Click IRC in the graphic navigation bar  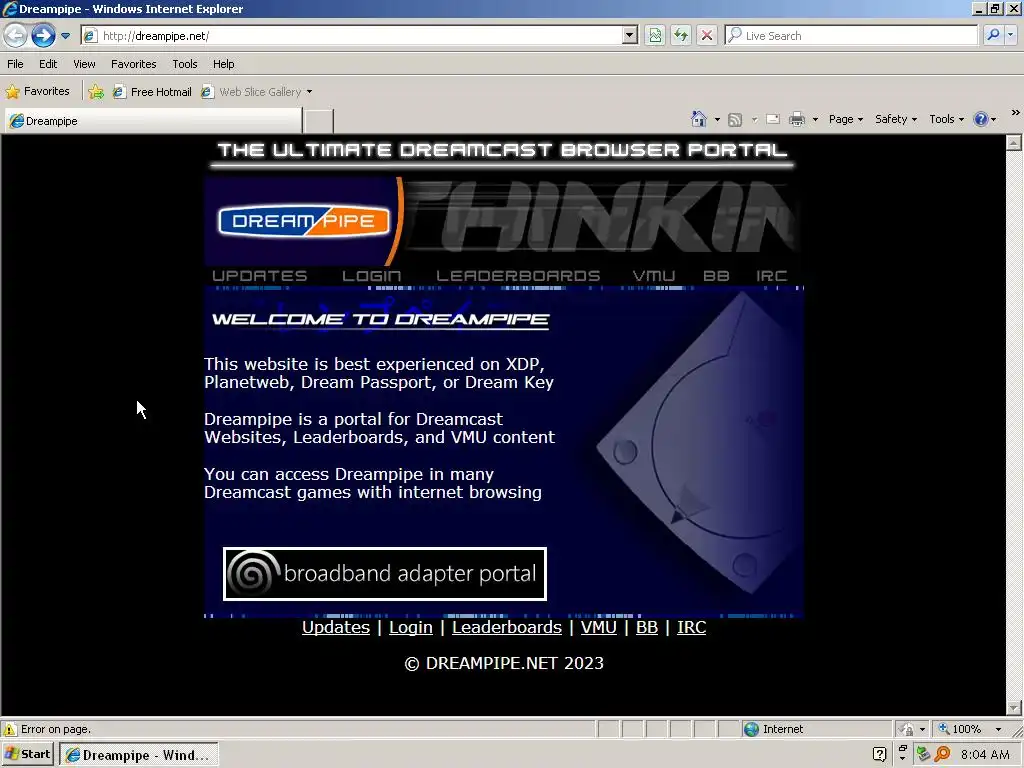click(x=771, y=276)
